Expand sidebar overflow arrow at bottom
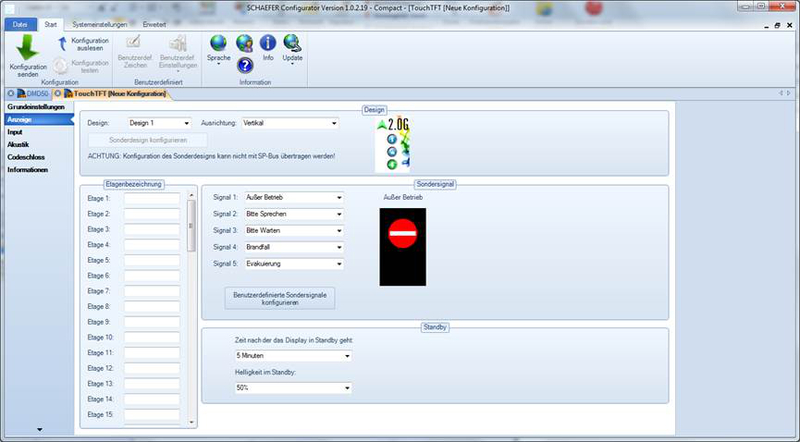The height and width of the screenshot is (442, 800). click(x=40, y=430)
